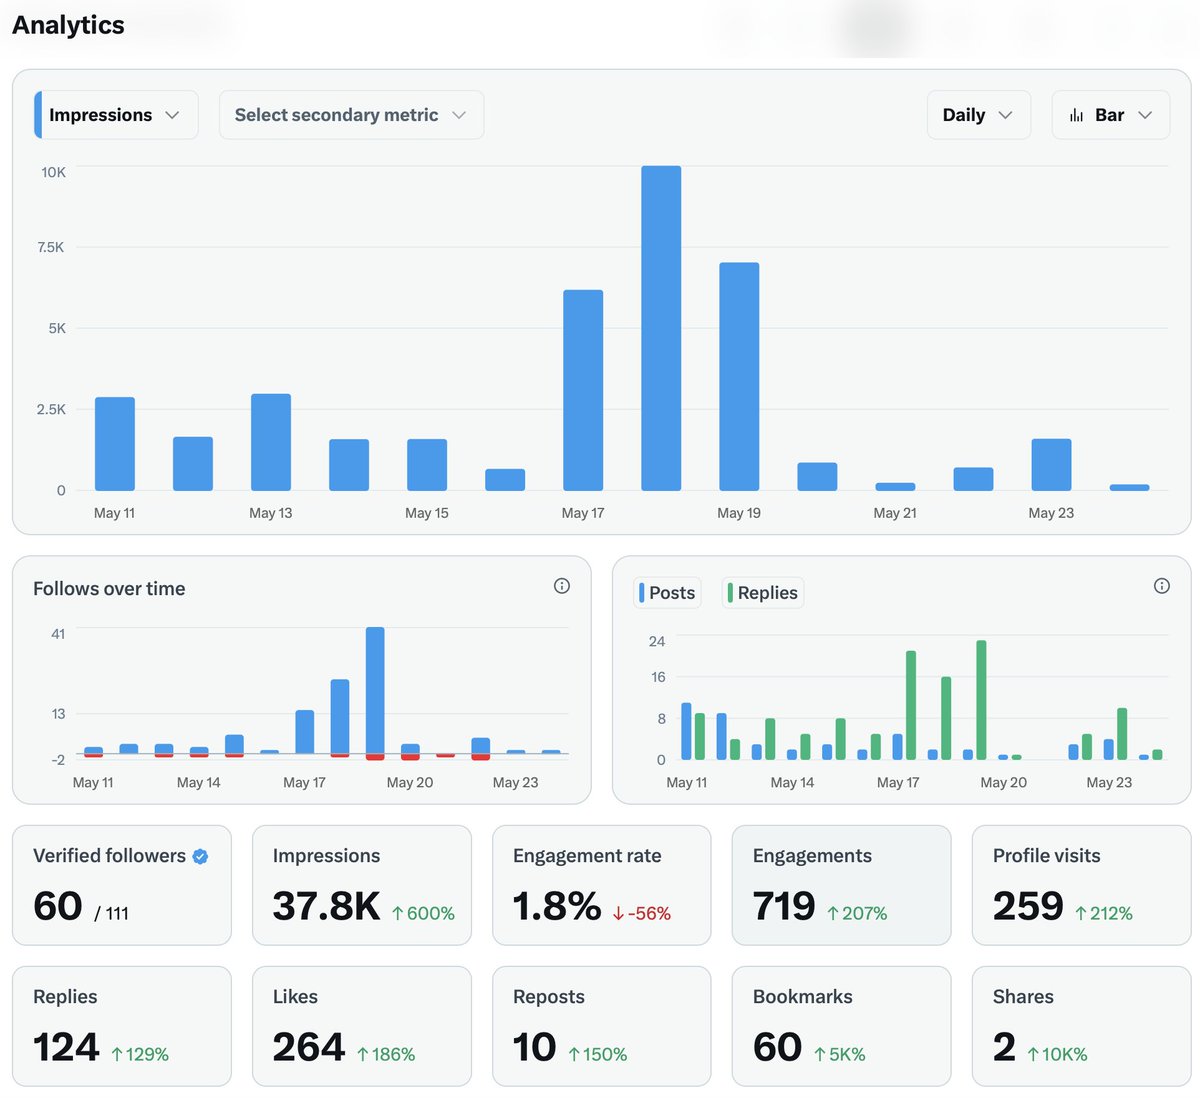Click the bar chart icon in Bar dropdown

pos(1076,115)
